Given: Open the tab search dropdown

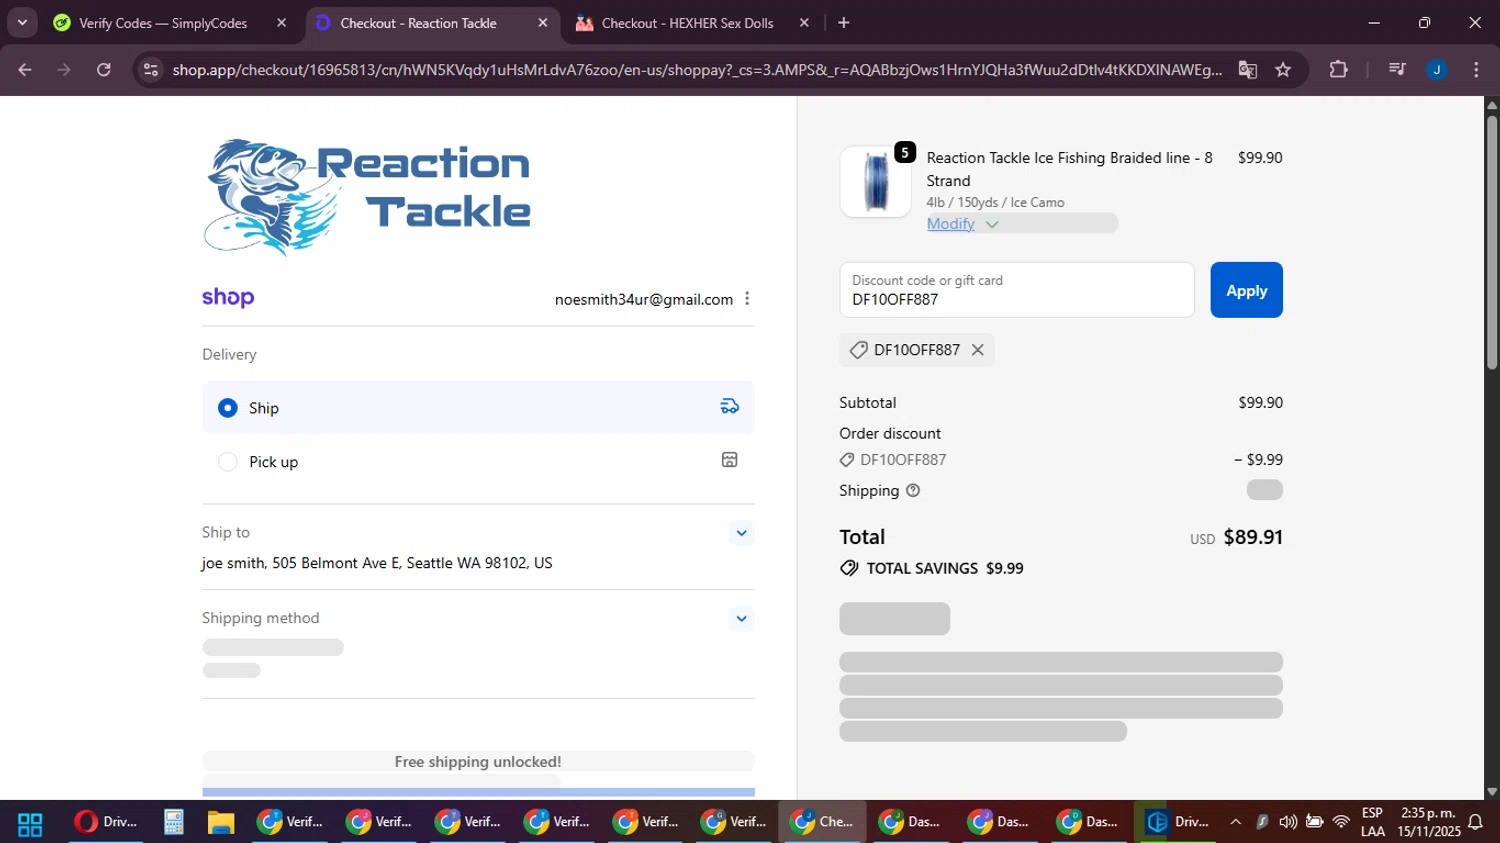Looking at the screenshot, I should coord(22,23).
